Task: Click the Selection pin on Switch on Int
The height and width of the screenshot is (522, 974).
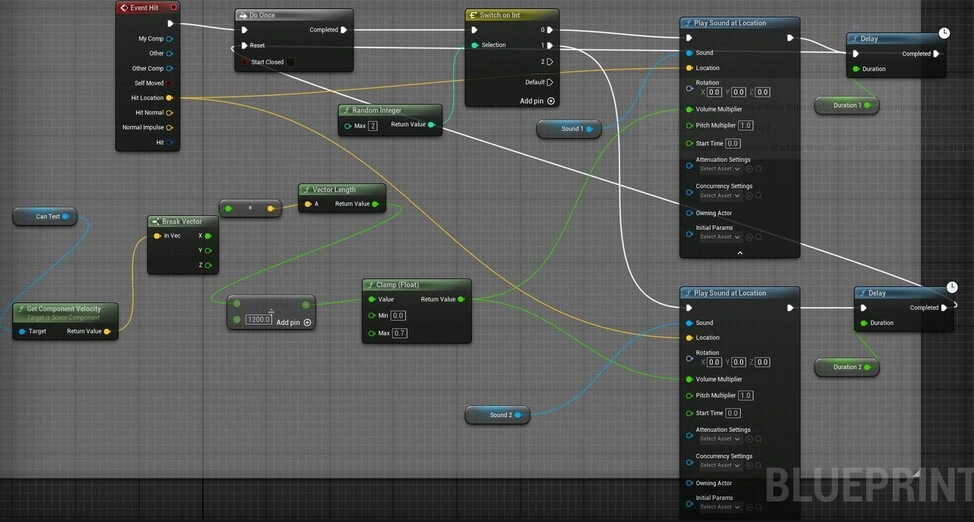Action: (x=475, y=45)
